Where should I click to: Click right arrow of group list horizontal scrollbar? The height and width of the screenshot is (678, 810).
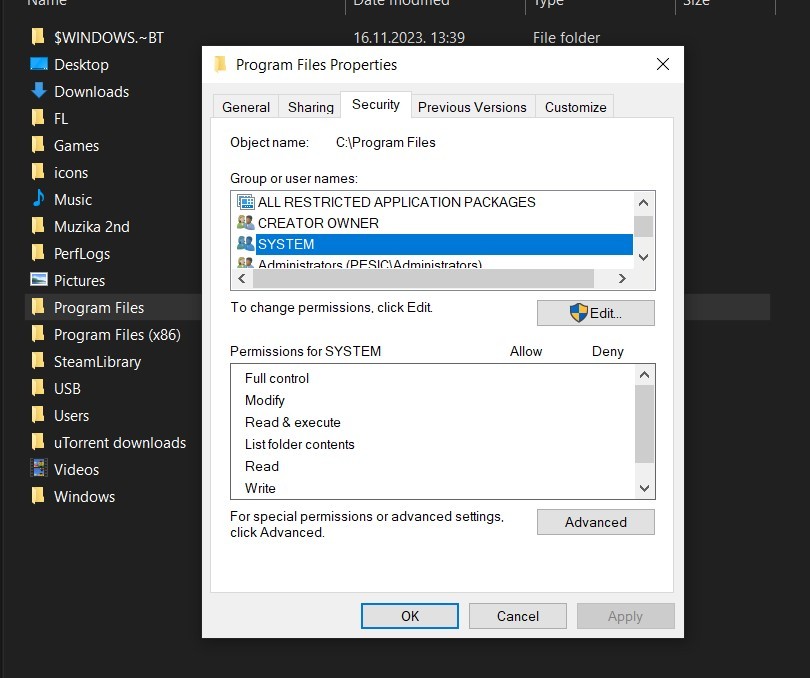coord(622,279)
